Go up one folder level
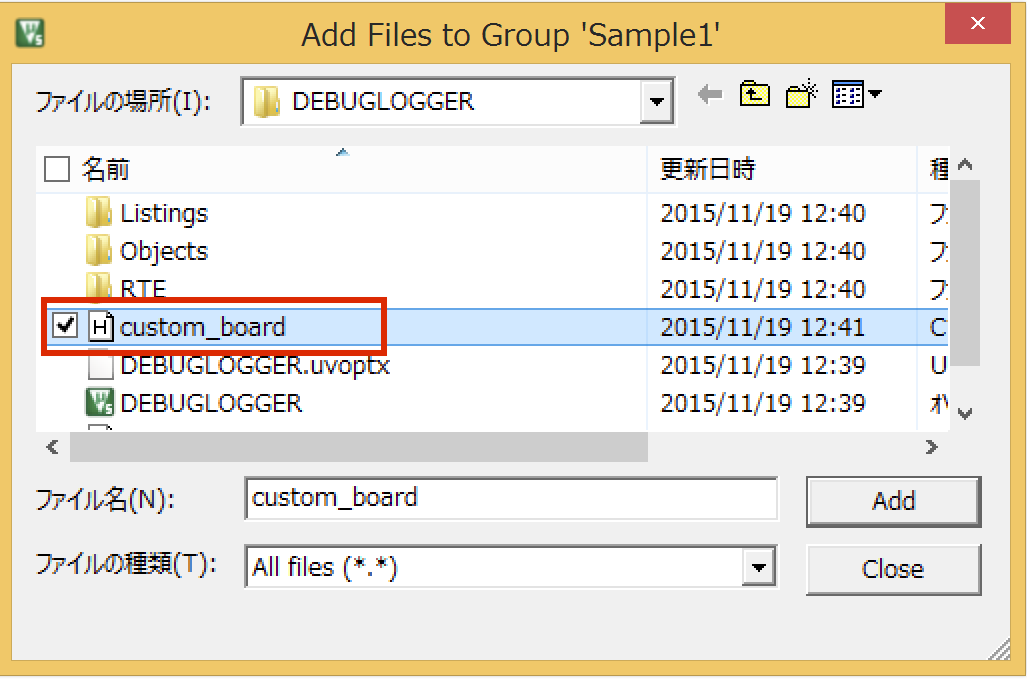Screen dimensions: 1027x679 pos(754,96)
